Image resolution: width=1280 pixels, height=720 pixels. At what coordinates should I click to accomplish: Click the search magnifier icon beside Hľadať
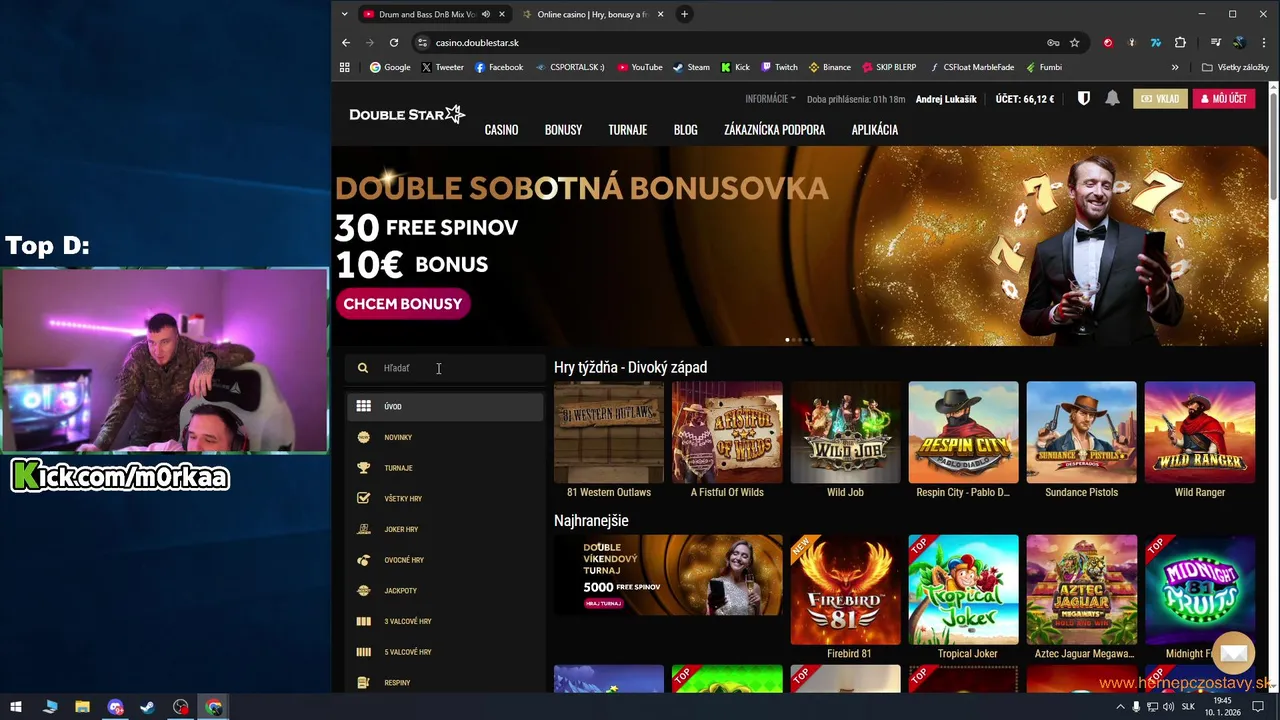[x=363, y=368]
